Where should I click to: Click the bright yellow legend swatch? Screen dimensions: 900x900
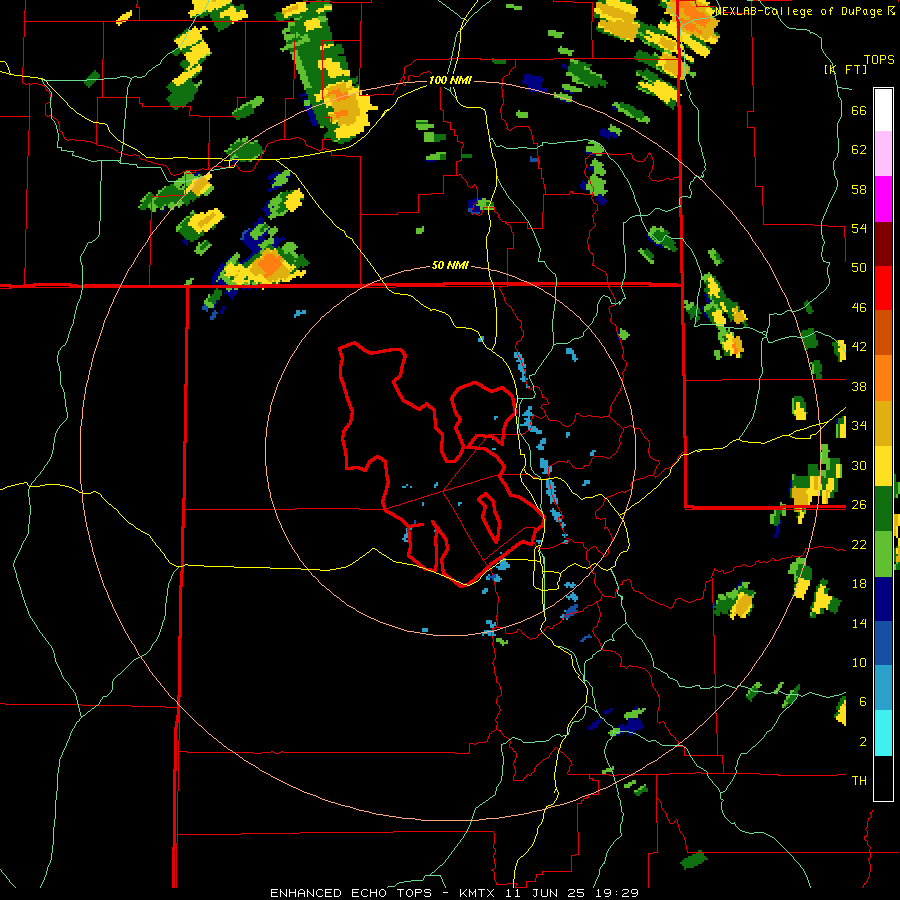[883, 466]
